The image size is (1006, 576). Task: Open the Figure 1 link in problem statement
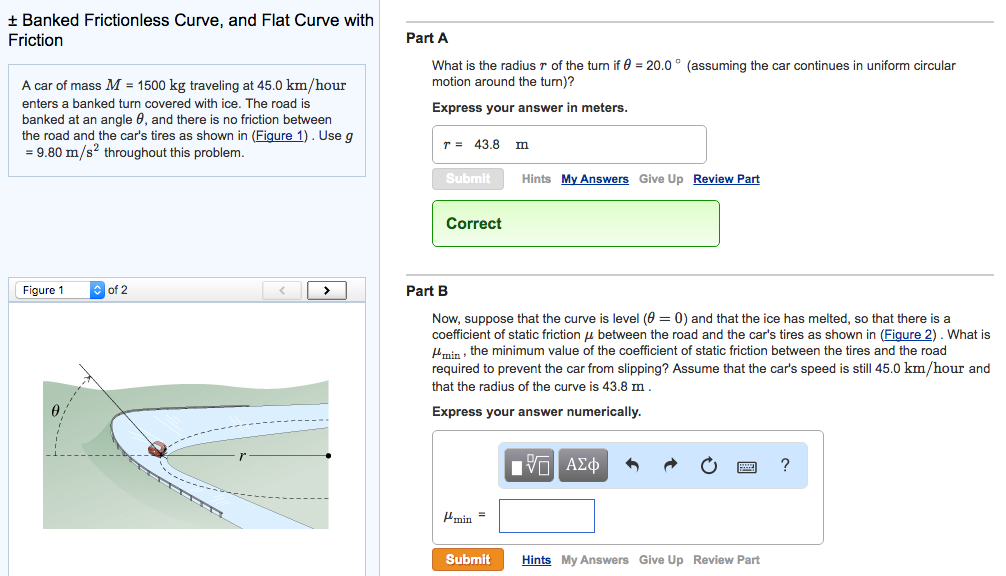[x=278, y=136]
